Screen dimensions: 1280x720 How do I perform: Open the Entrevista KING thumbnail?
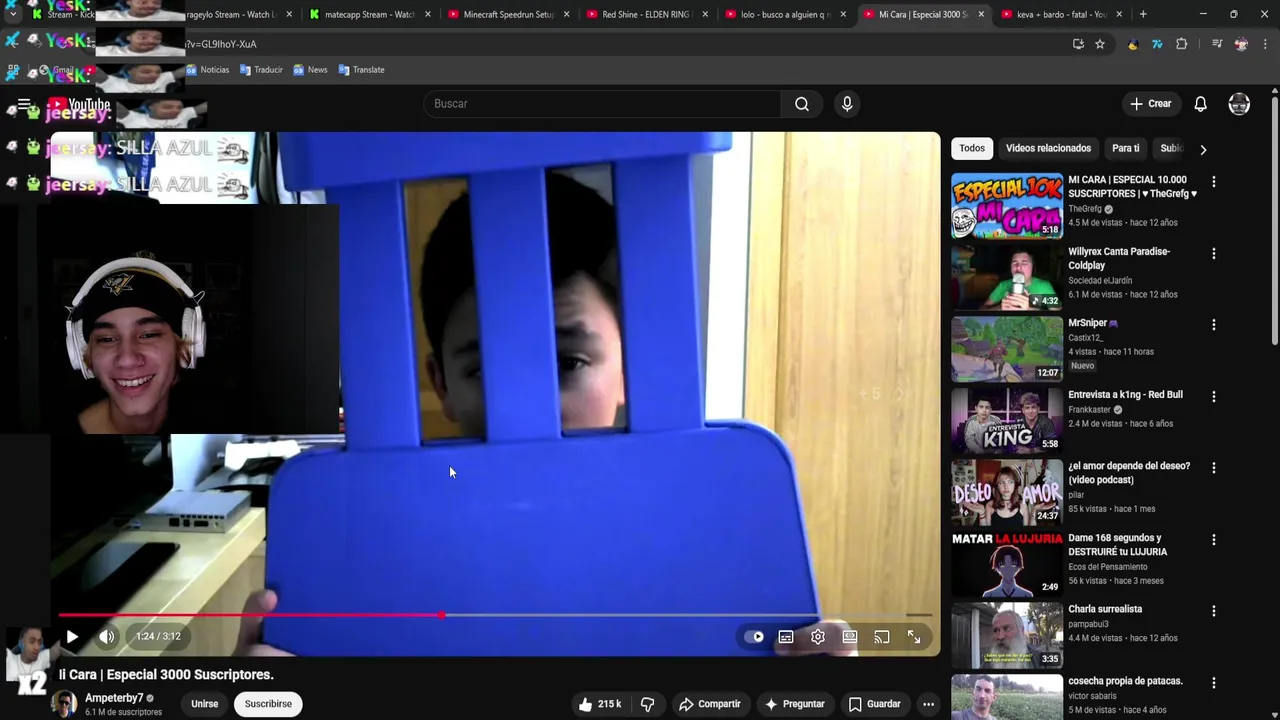(1007, 421)
